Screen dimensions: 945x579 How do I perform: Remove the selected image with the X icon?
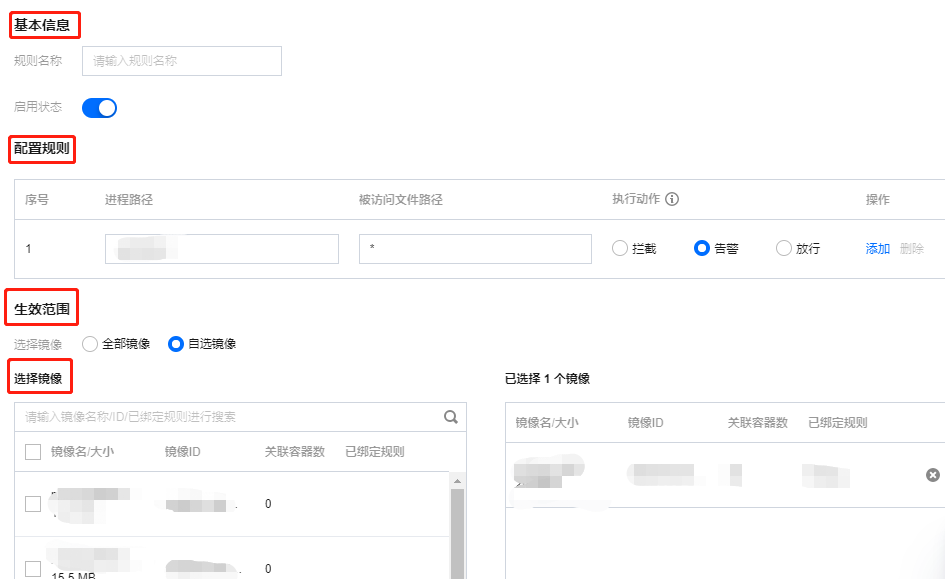point(932,475)
